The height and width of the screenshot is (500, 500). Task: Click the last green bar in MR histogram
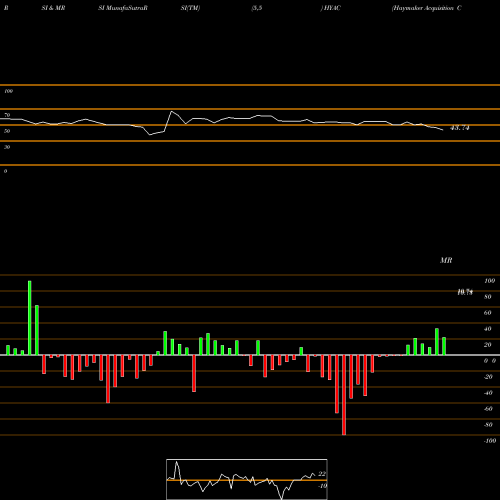(x=444, y=346)
